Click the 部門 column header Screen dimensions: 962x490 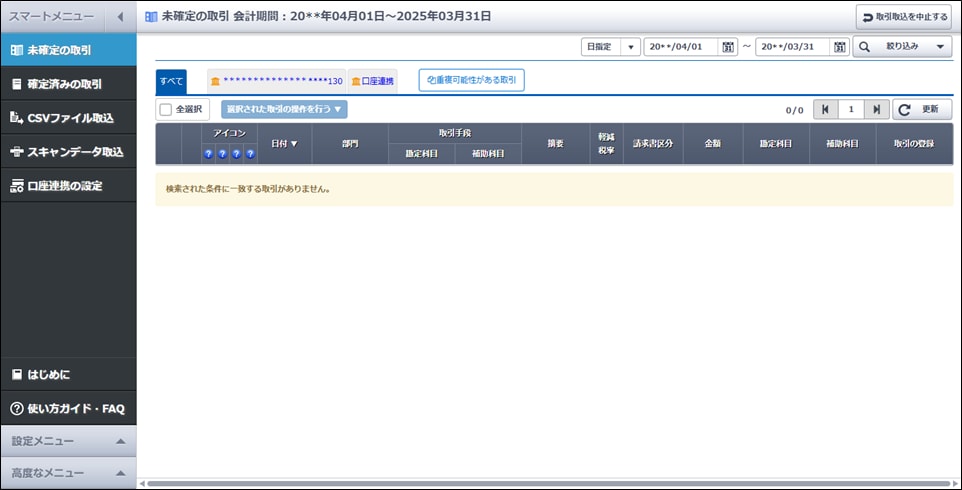coord(350,144)
